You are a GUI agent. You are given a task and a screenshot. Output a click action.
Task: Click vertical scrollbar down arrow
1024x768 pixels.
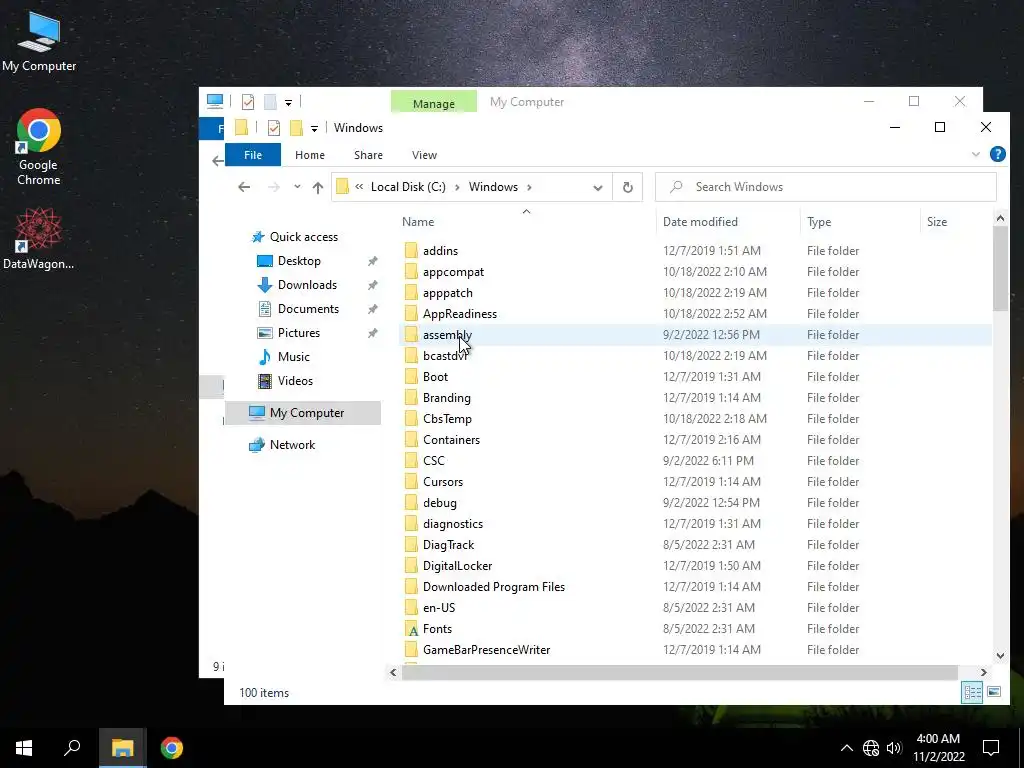1000,656
